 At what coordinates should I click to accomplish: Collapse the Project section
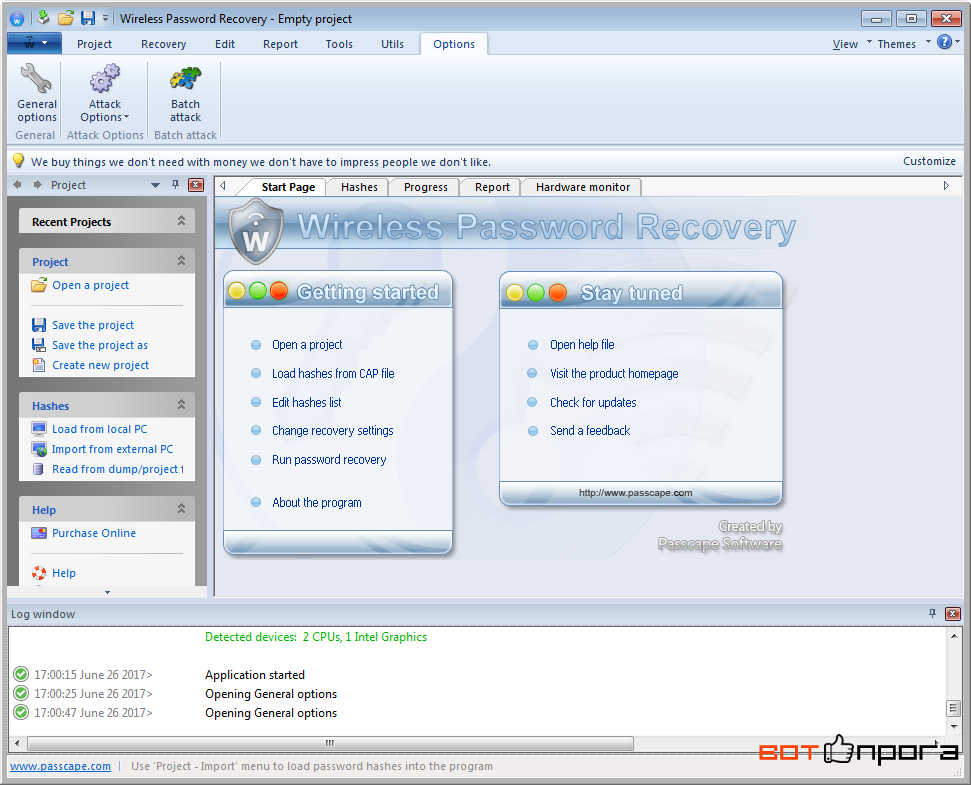(181, 261)
